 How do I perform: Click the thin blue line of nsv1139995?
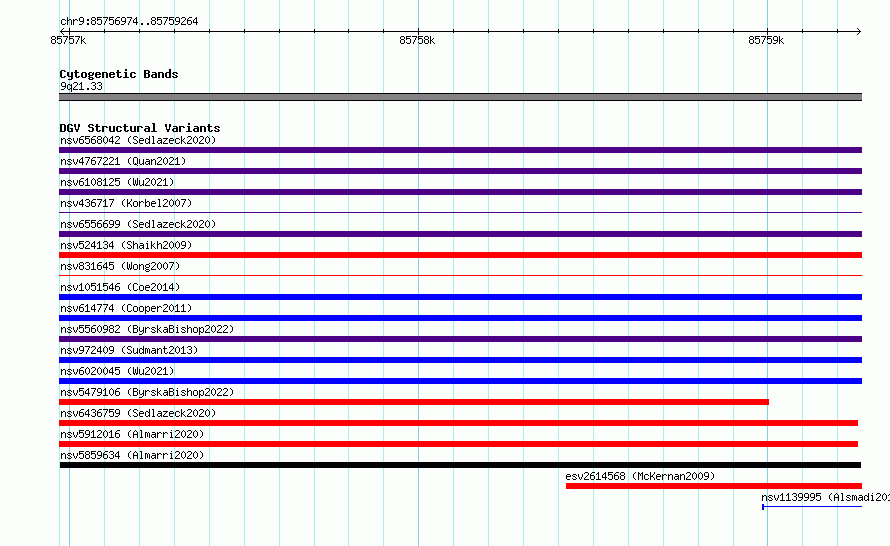[x=812, y=507]
